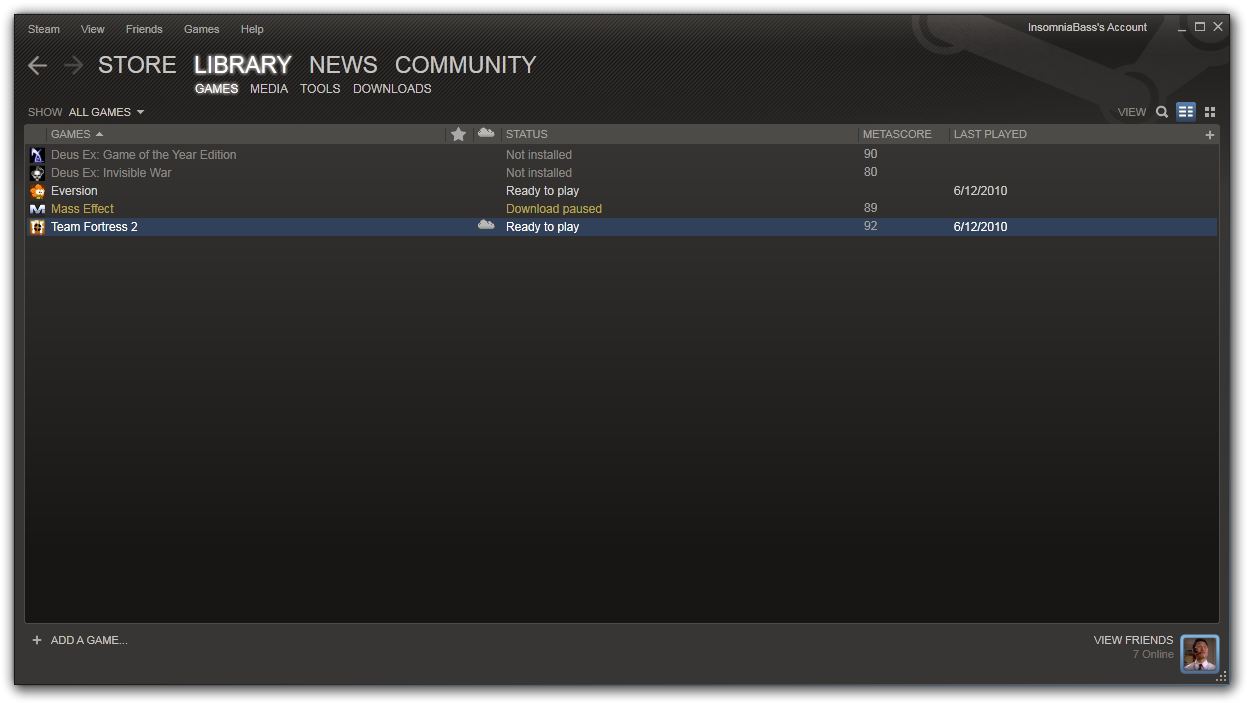Click the Mass Effect game icon
The image size is (1248, 703).
[37, 209]
